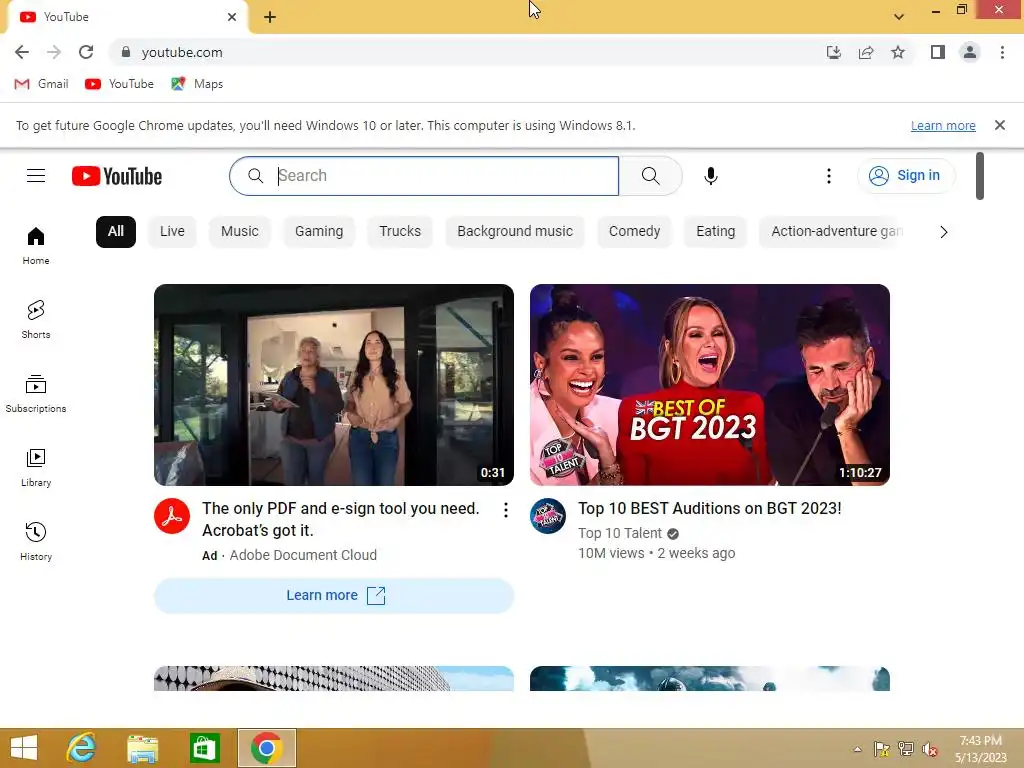
Task: Open the Top 10 Talent channel name
Action: point(620,534)
